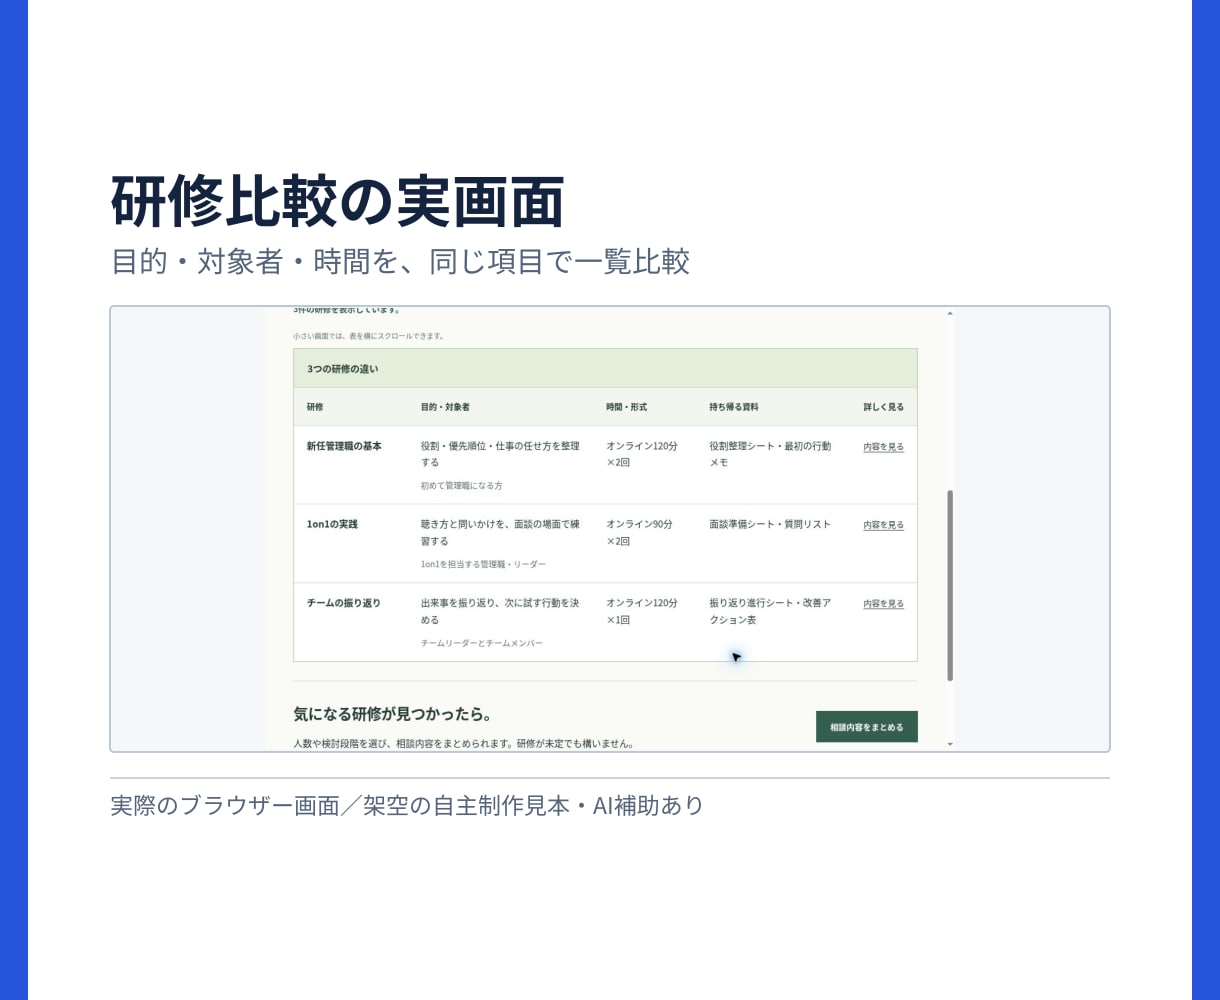
Task: Click the 人数や検討段階を選び sentence below heading
Action: (x=463, y=744)
